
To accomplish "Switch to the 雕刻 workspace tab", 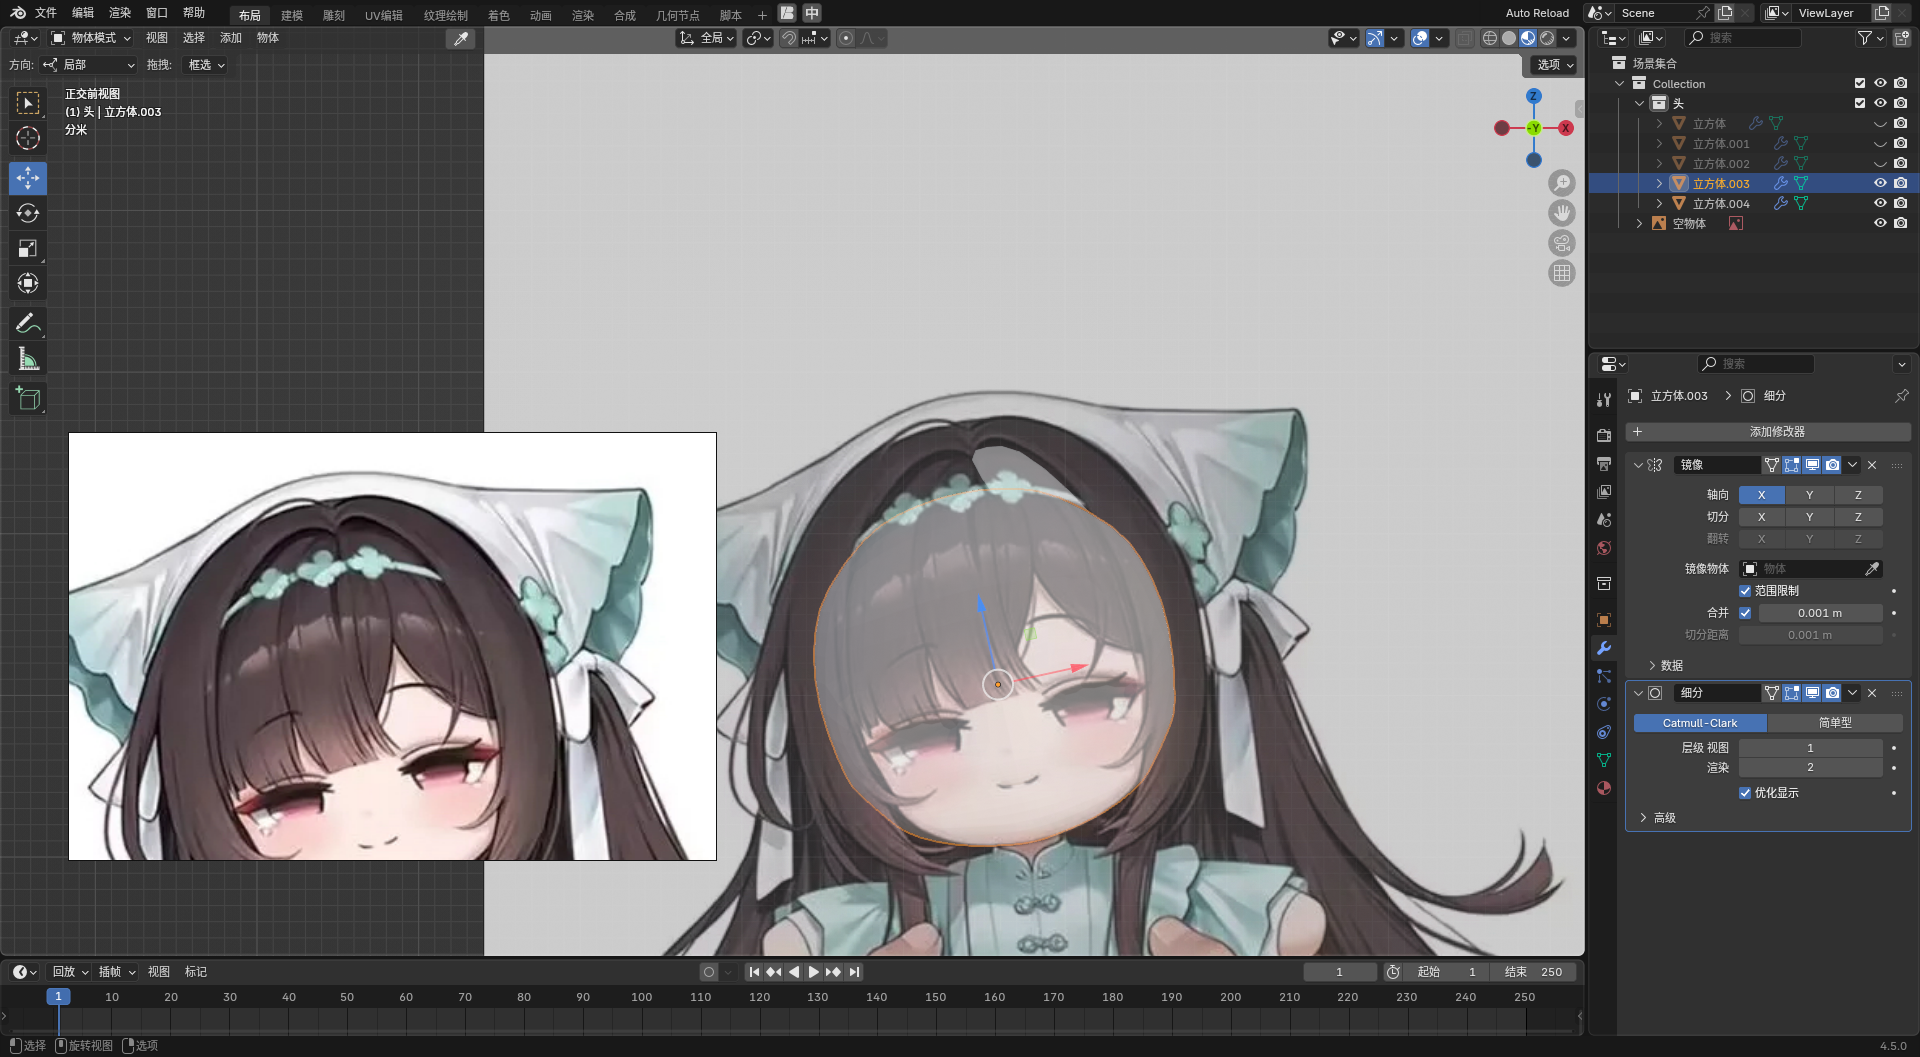I will (x=334, y=15).
